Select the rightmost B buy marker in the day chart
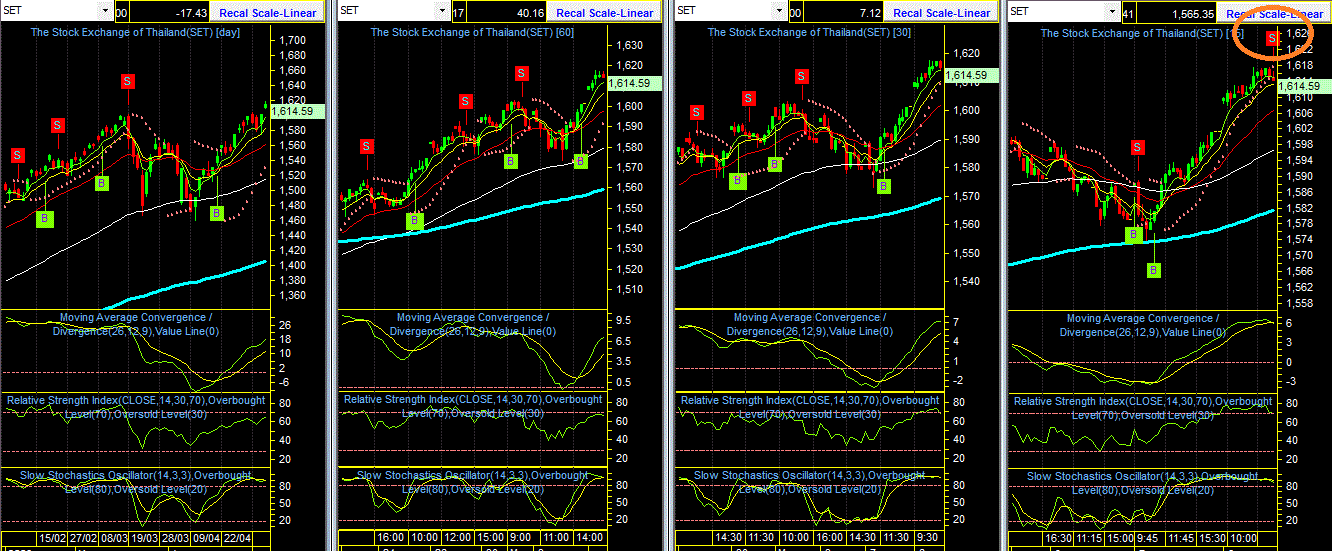 coord(217,212)
